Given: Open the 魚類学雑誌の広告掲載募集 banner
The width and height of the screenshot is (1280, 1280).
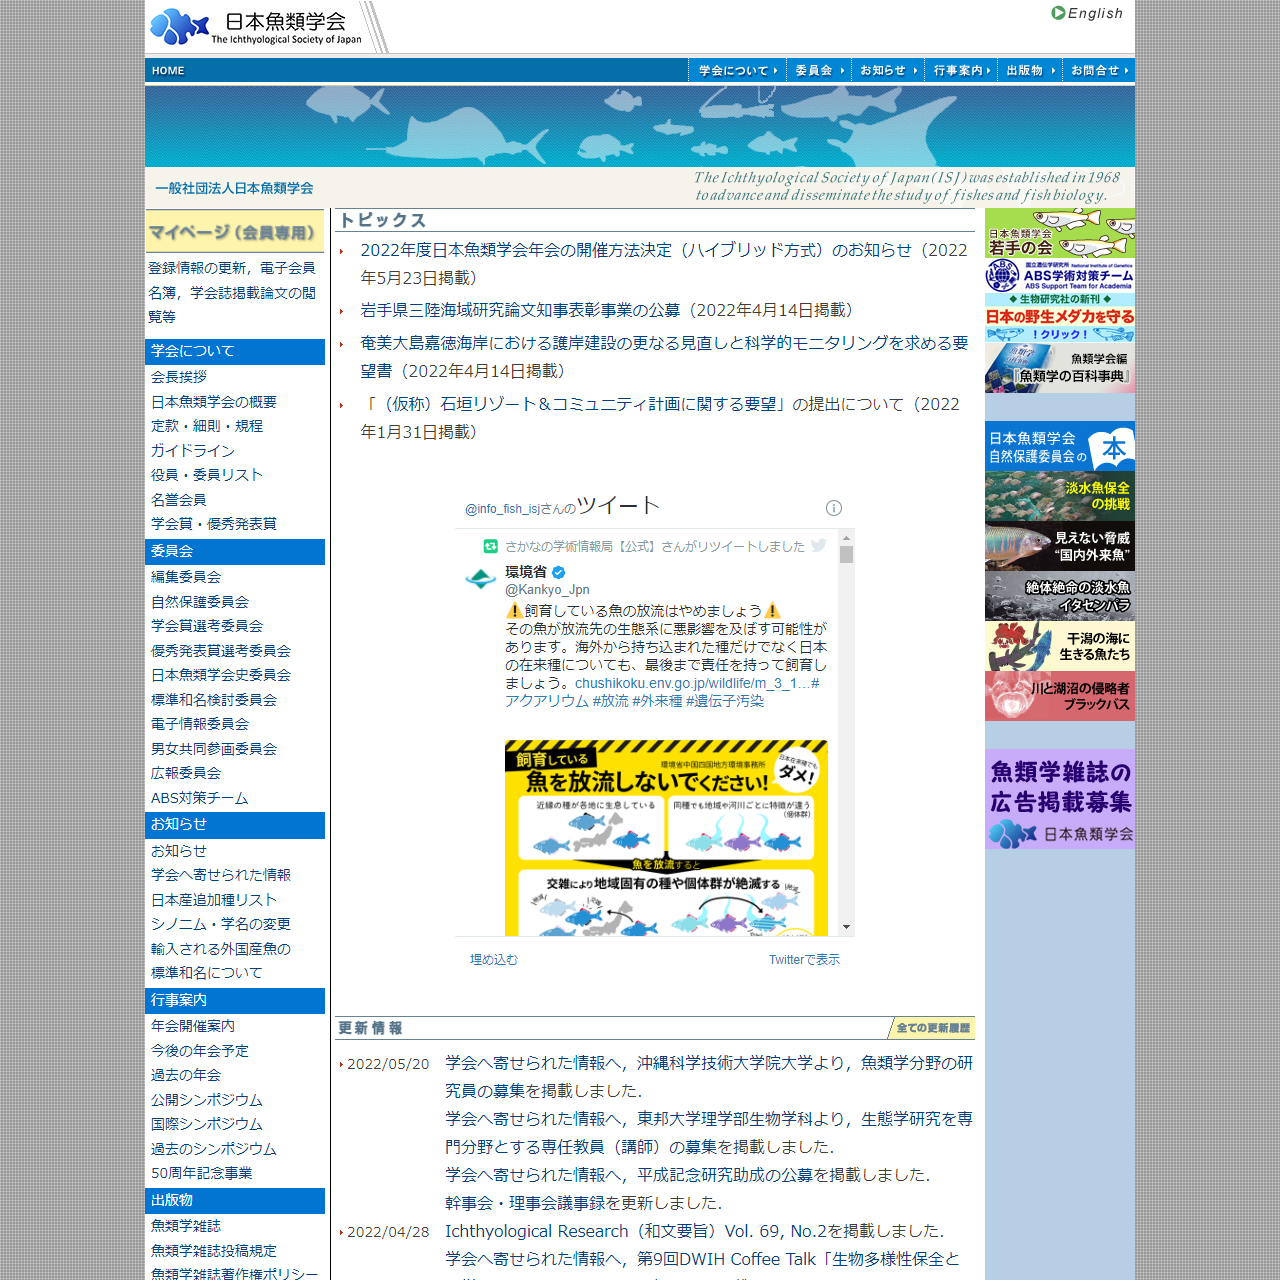Looking at the screenshot, I should tap(1059, 800).
